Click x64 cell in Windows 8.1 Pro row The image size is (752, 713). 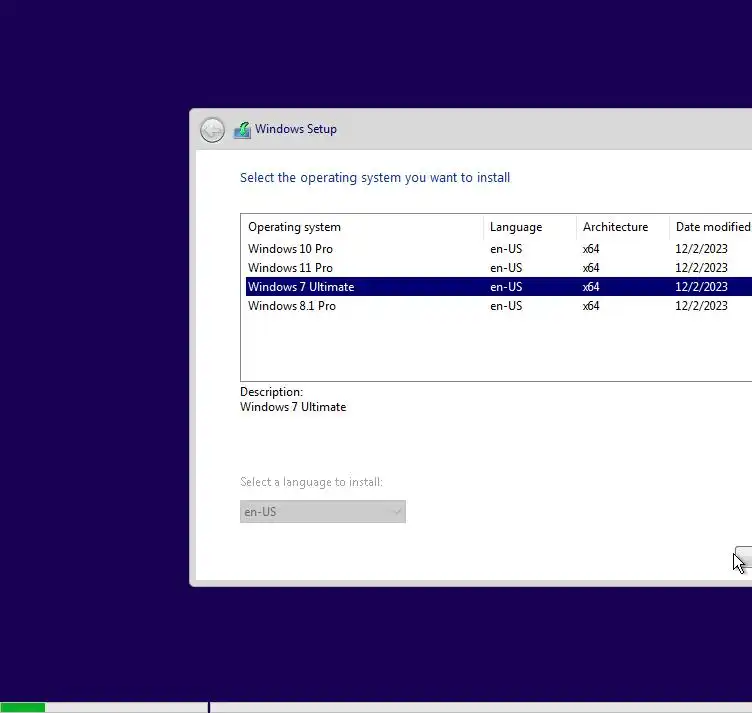591,306
